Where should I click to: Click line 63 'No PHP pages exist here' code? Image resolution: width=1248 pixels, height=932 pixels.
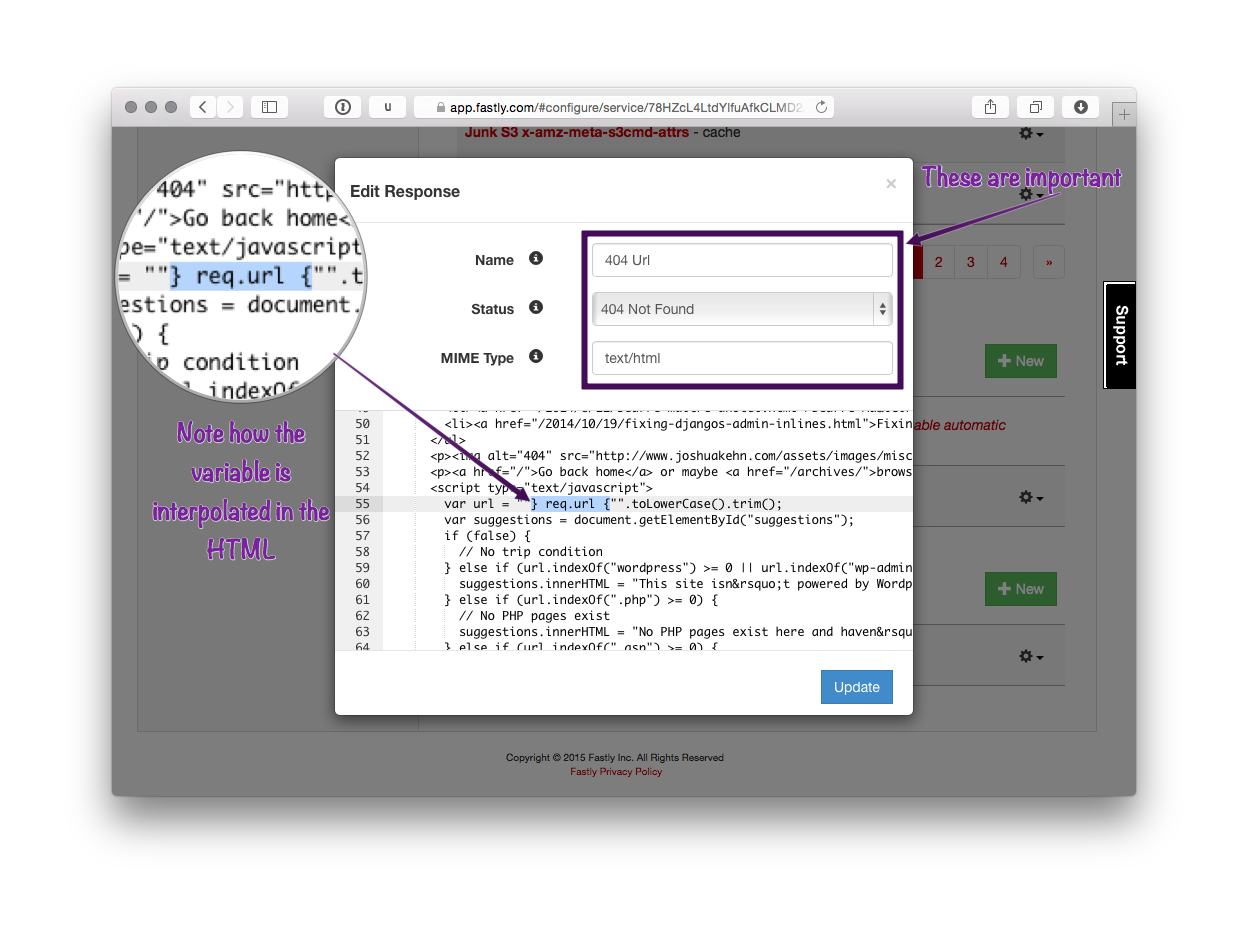pos(686,631)
